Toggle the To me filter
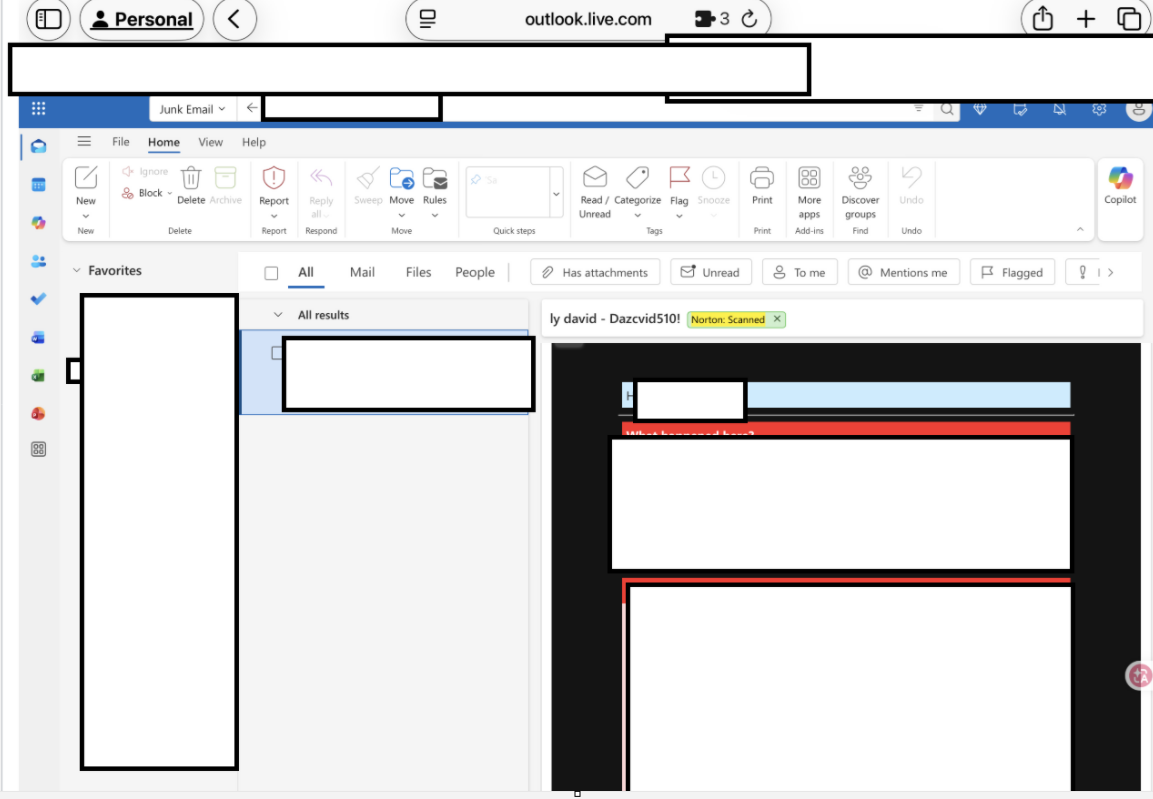The width and height of the screenshot is (1153, 799). click(799, 272)
